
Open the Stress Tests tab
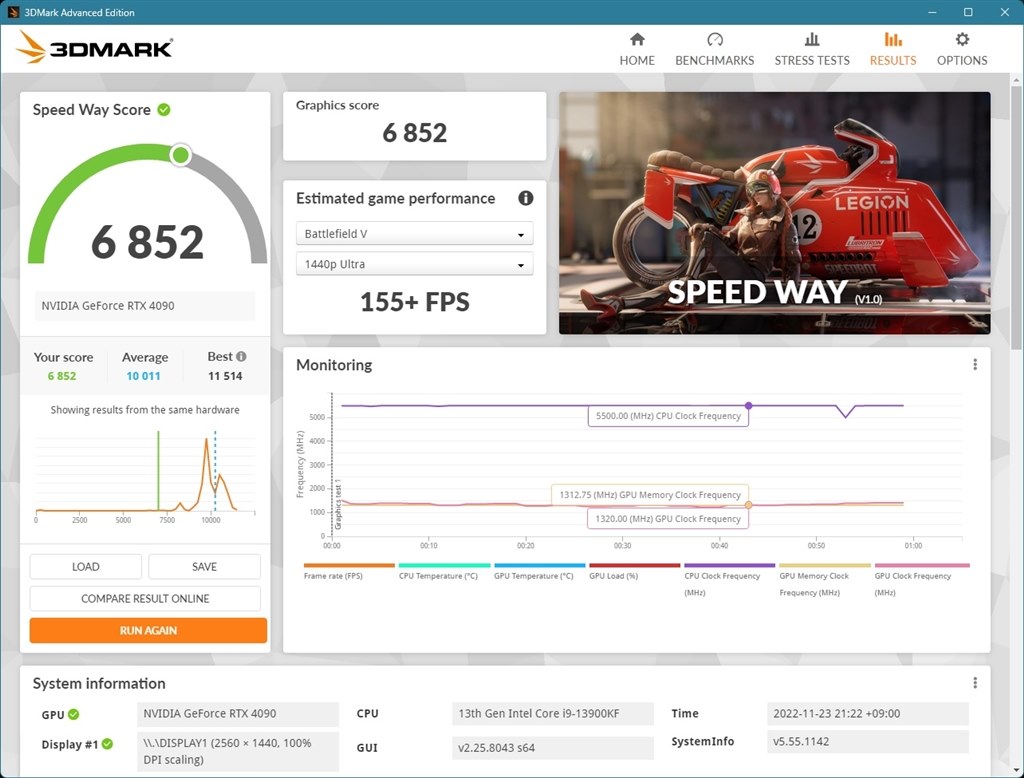tap(812, 50)
